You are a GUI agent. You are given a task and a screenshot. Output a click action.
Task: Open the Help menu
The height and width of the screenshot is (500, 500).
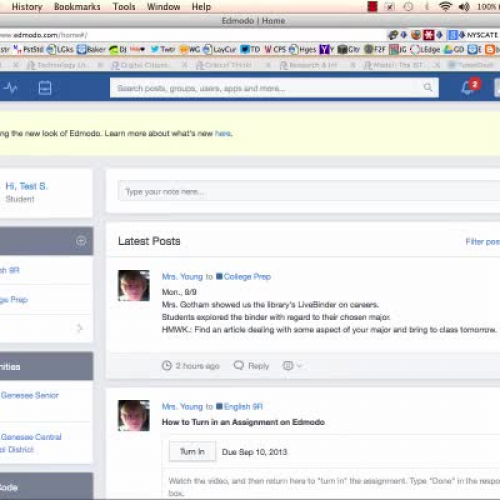point(201,7)
